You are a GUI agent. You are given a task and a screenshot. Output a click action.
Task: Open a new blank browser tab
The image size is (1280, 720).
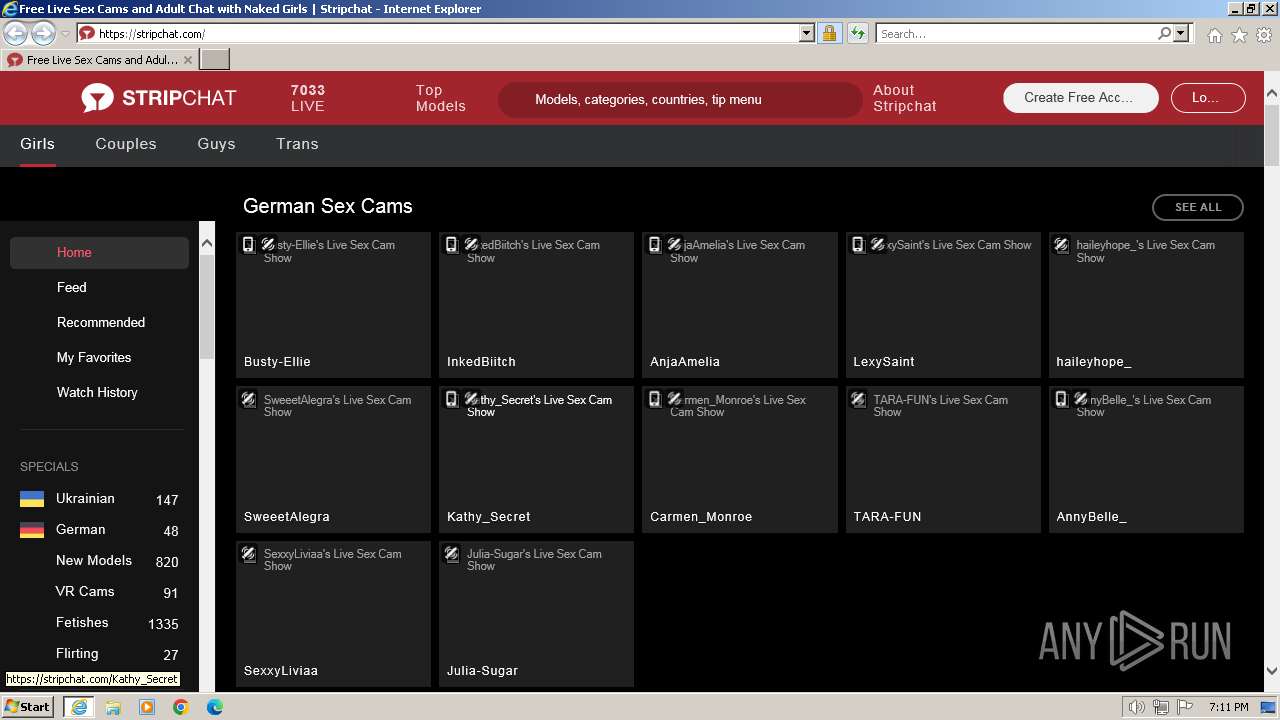tap(214, 60)
